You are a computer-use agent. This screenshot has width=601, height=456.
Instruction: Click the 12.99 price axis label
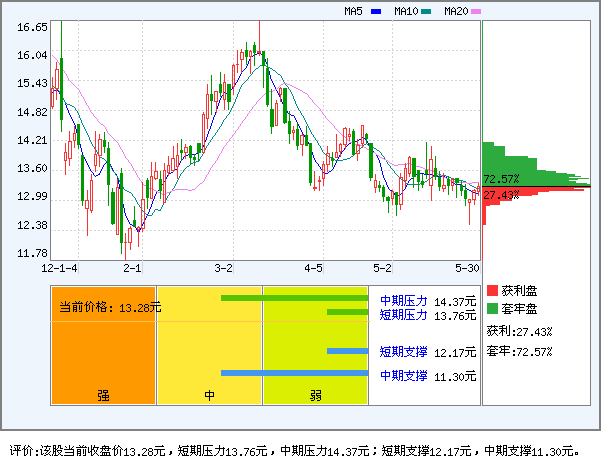point(32,197)
